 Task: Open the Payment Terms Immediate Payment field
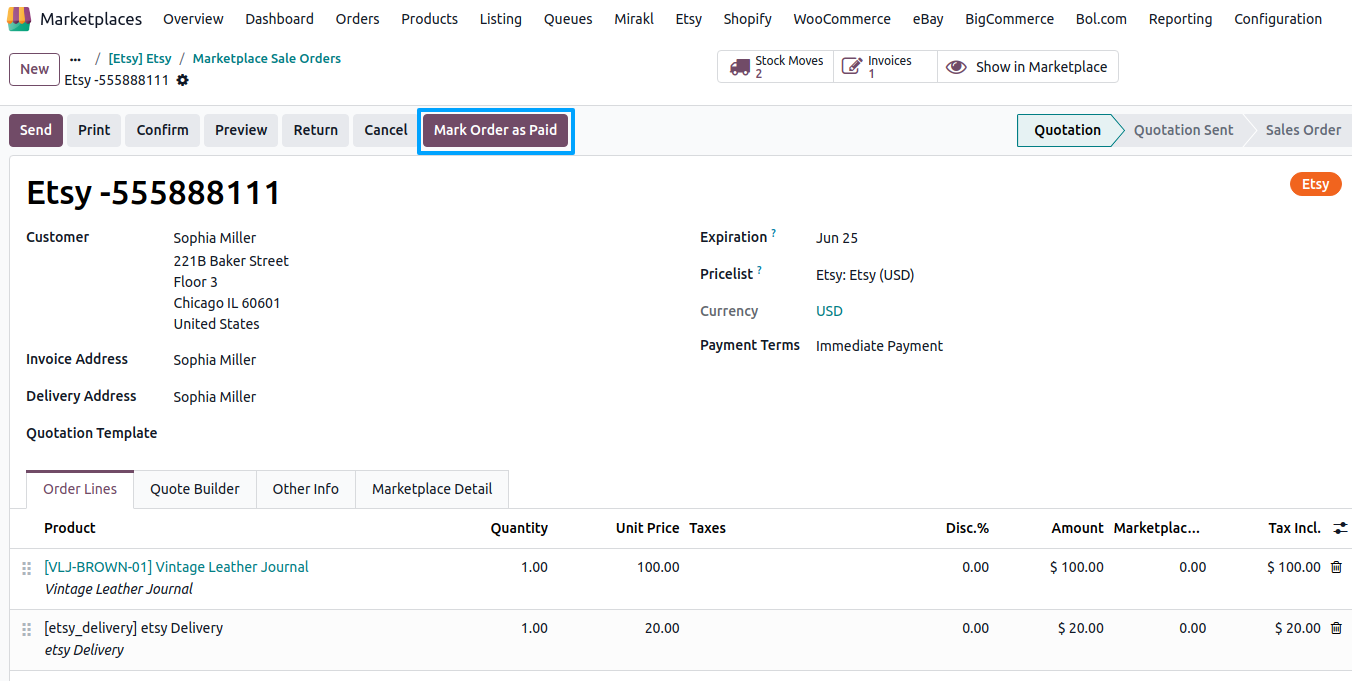(x=879, y=346)
